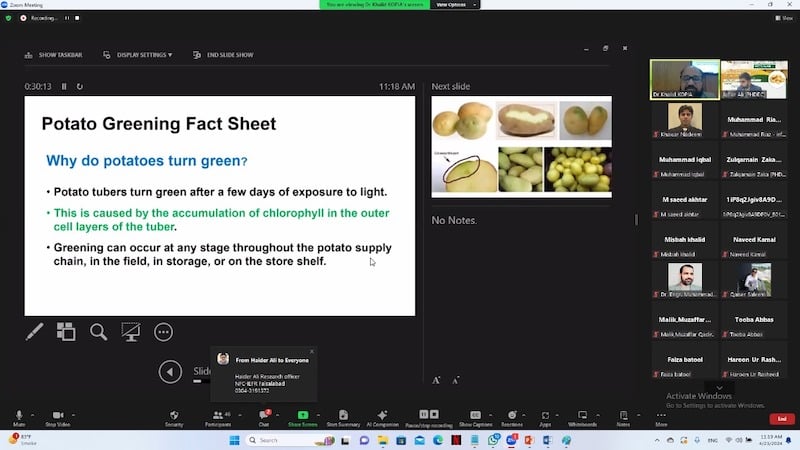Pause the presenter view timer

(64, 87)
